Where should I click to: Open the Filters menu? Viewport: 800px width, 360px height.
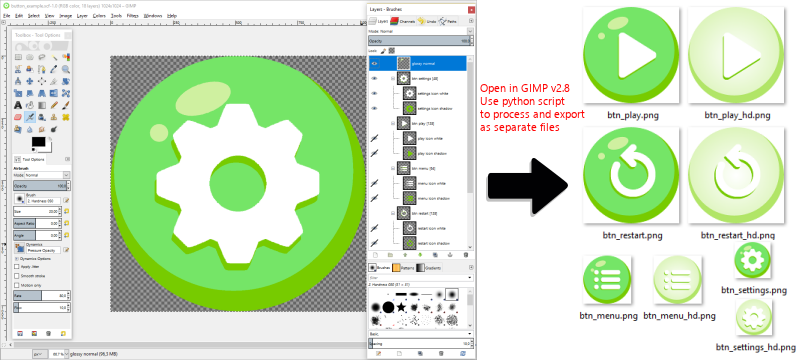[x=132, y=16]
